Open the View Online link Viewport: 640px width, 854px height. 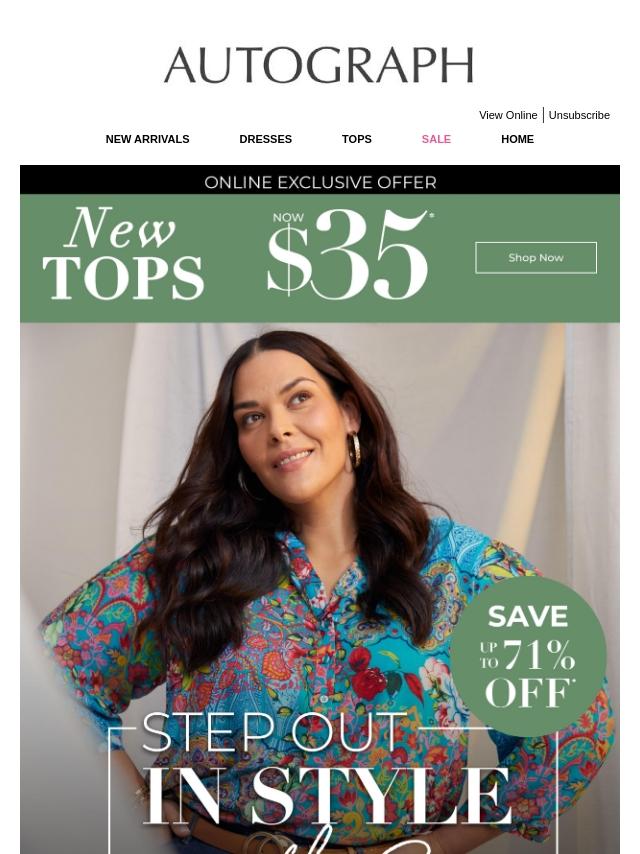(x=508, y=115)
